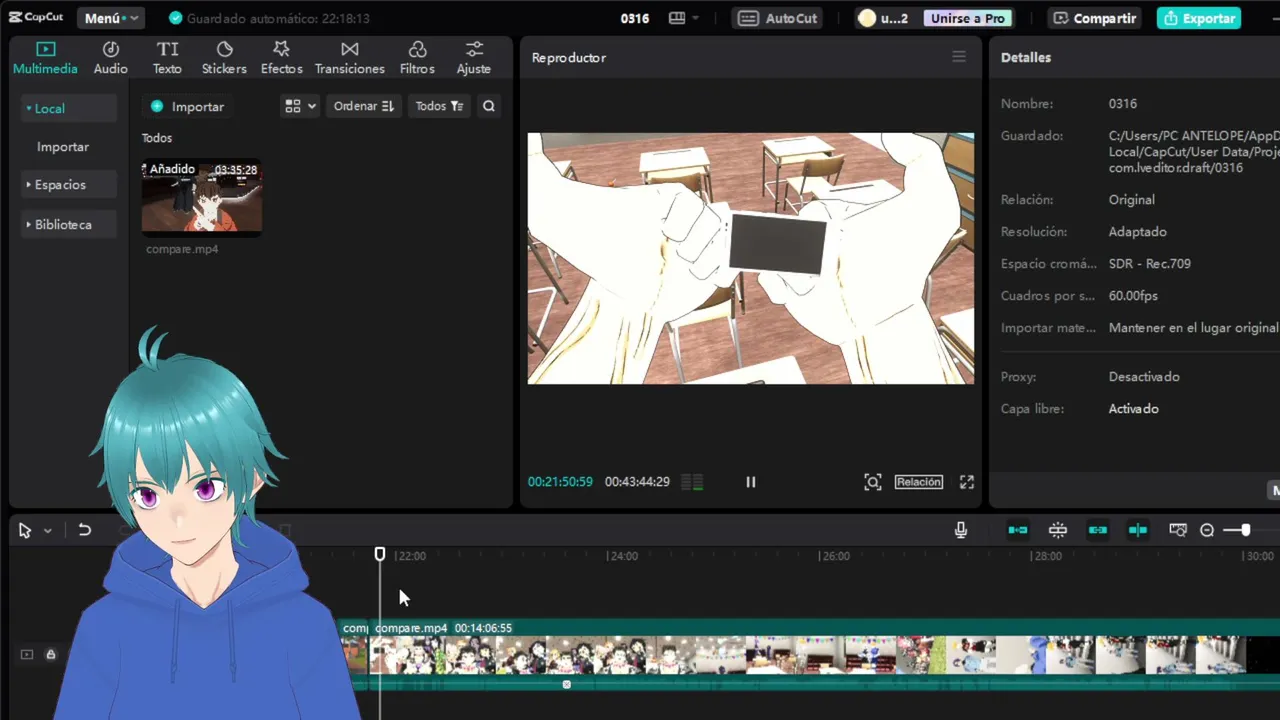Viewport: 1280px width, 720px height.
Task: Click the AutoCut button
Action: coord(779,18)
